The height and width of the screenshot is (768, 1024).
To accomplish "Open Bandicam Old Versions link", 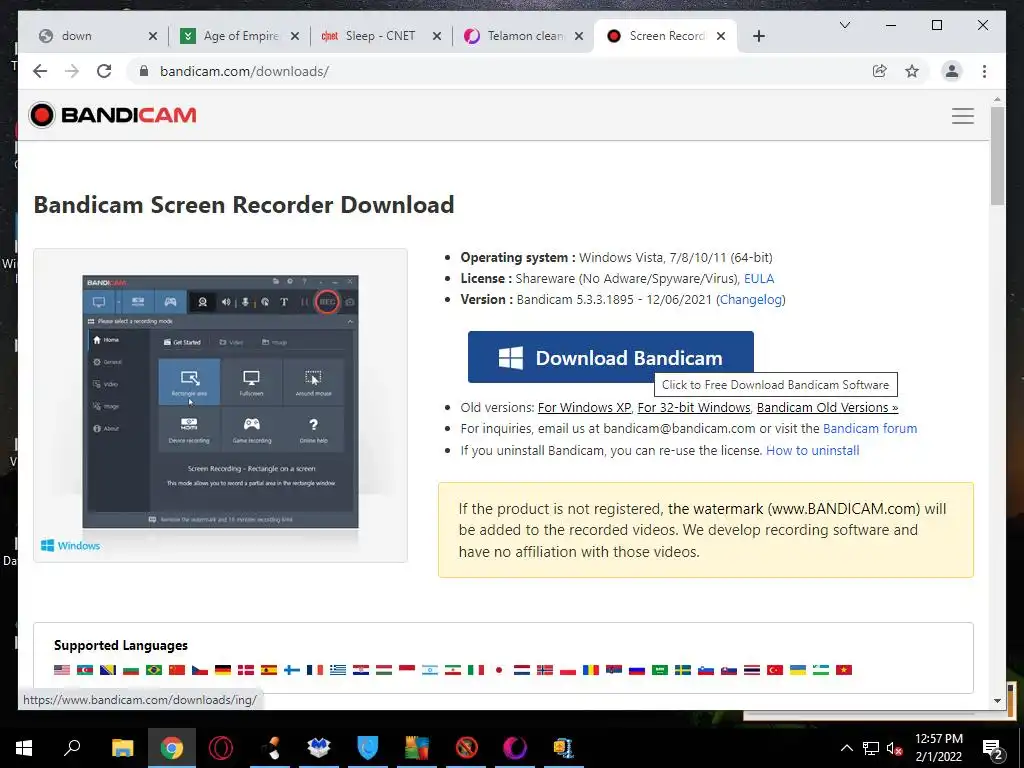I will [827, 408].
